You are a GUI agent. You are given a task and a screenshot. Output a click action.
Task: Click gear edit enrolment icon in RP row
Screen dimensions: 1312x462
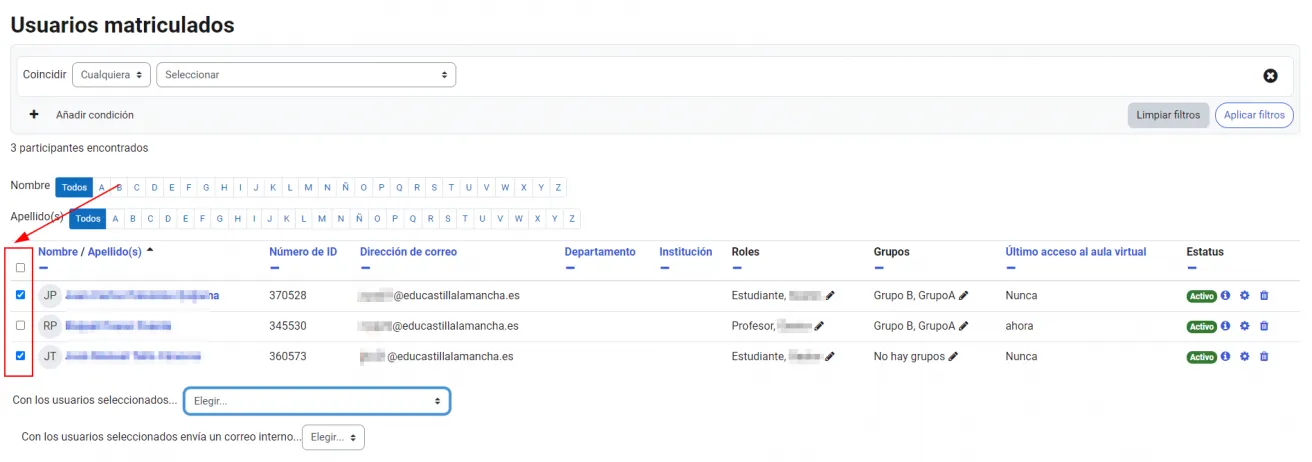point(1245,326)
